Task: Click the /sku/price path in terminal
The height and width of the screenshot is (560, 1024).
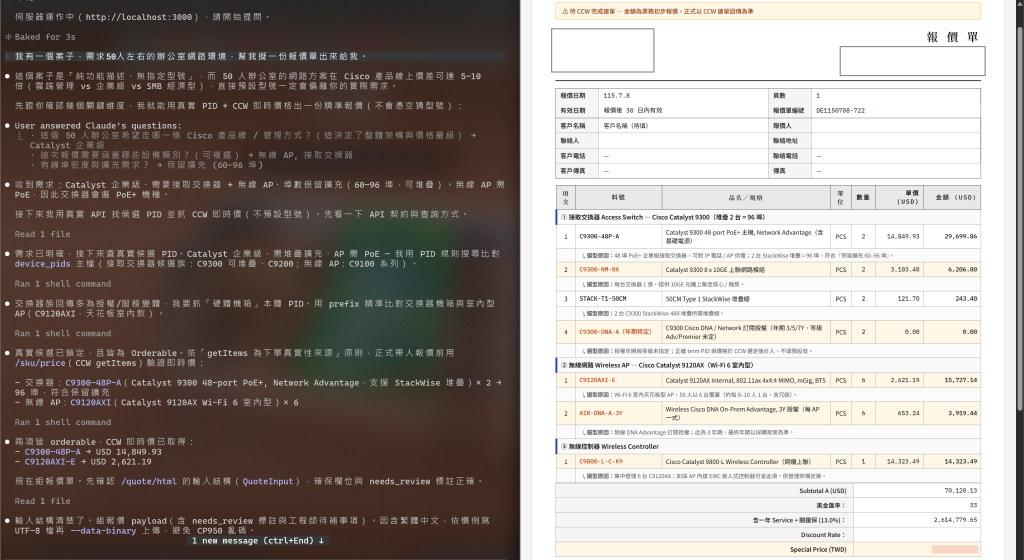Action: [40, 363]
